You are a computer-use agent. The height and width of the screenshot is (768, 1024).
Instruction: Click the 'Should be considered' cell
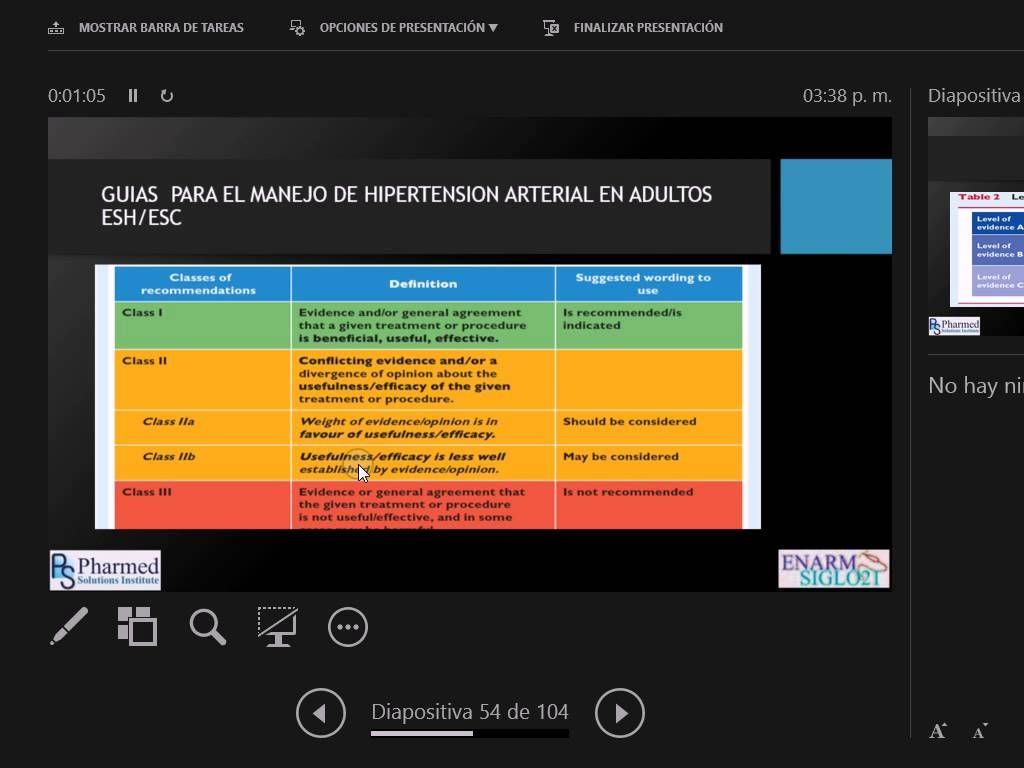(x=648, y=427)
